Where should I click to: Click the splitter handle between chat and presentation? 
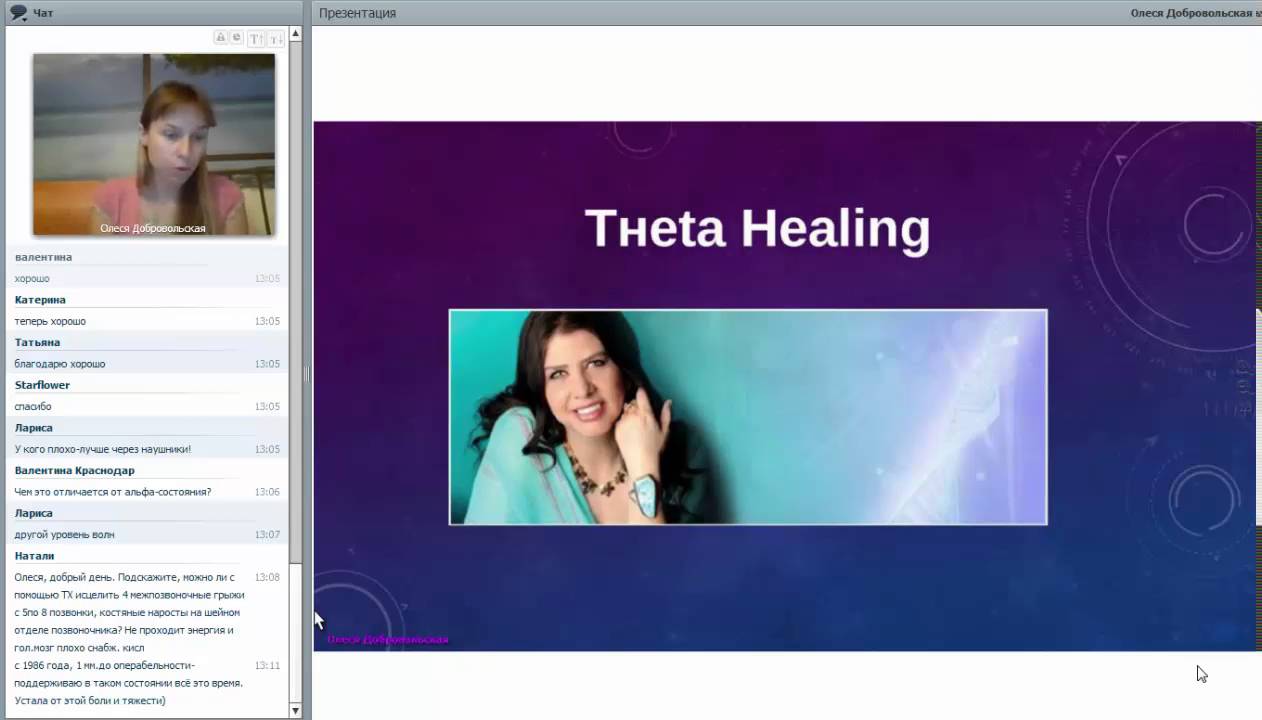pyautogui.click(x=307, y=374)
